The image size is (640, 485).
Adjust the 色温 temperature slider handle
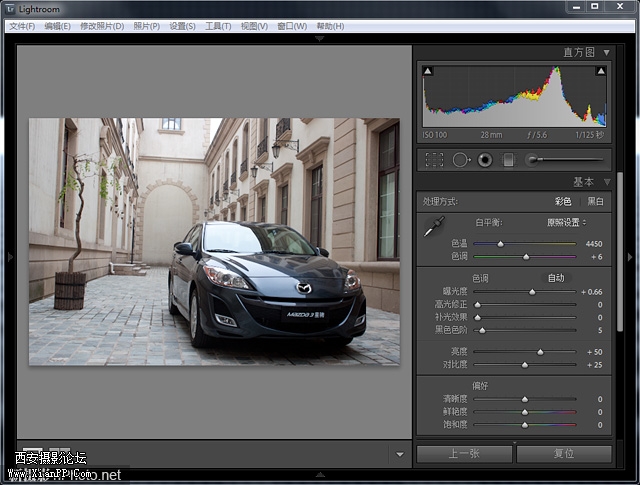(x=500, y=244)
